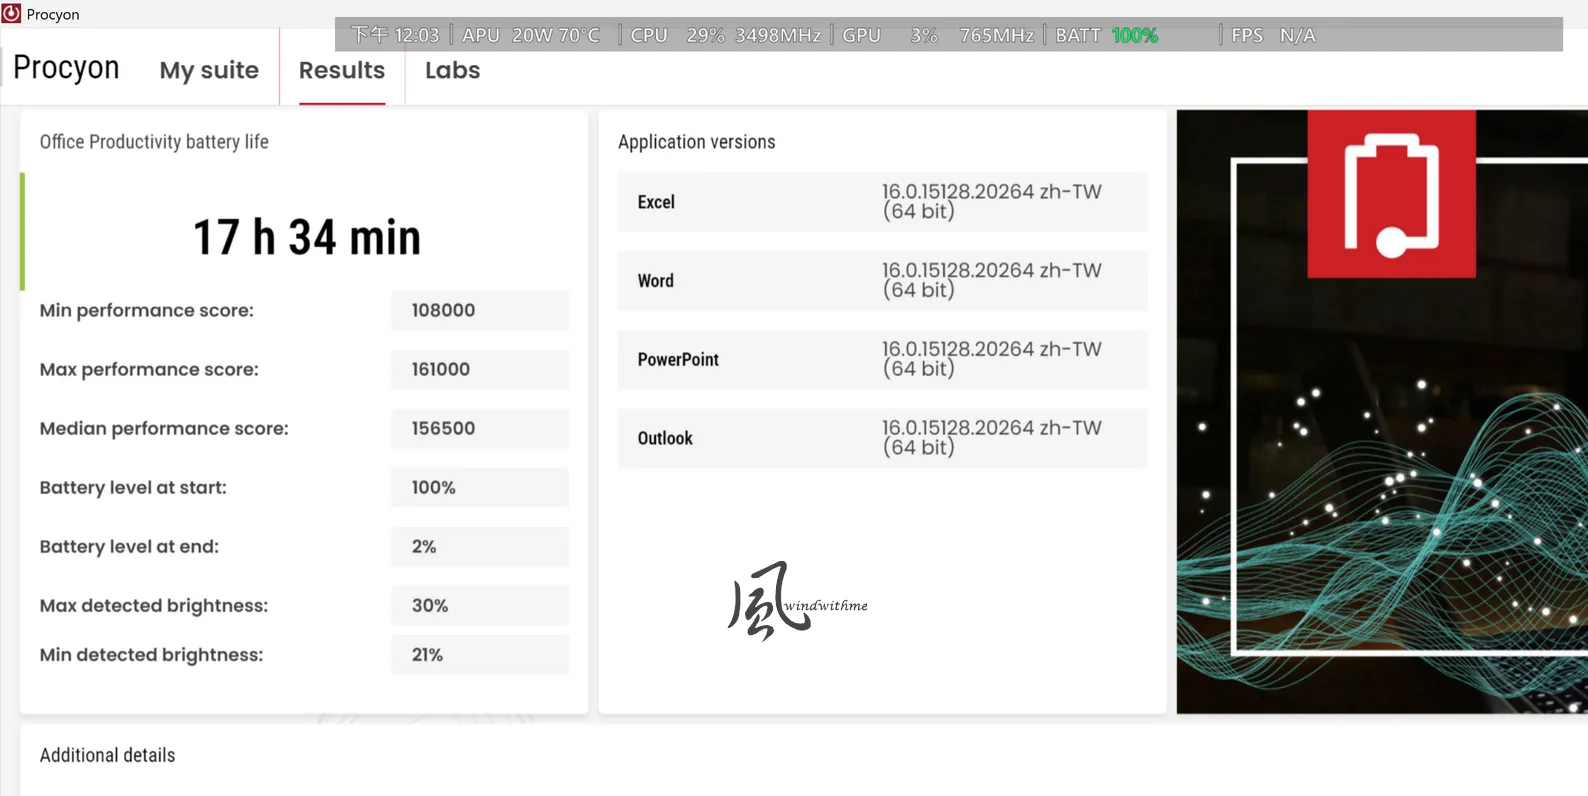This screenshot has height=796, width=1588.
Task: Select the 17 h 34 min battery result
Action: [307, 238]
